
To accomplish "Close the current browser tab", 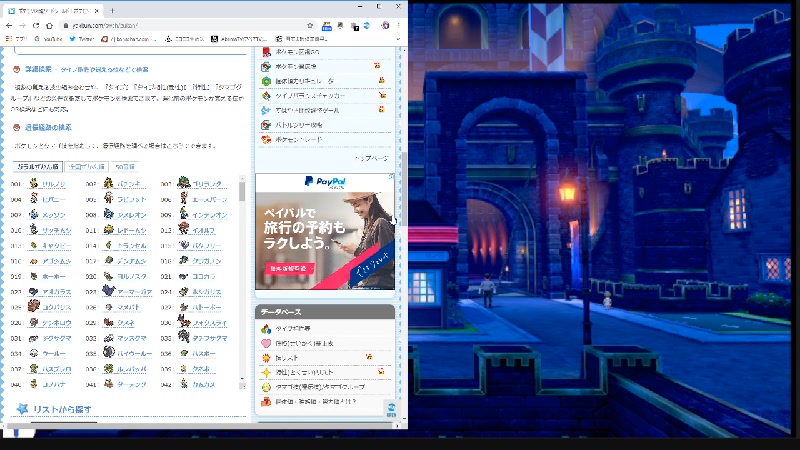I will 97,10.
